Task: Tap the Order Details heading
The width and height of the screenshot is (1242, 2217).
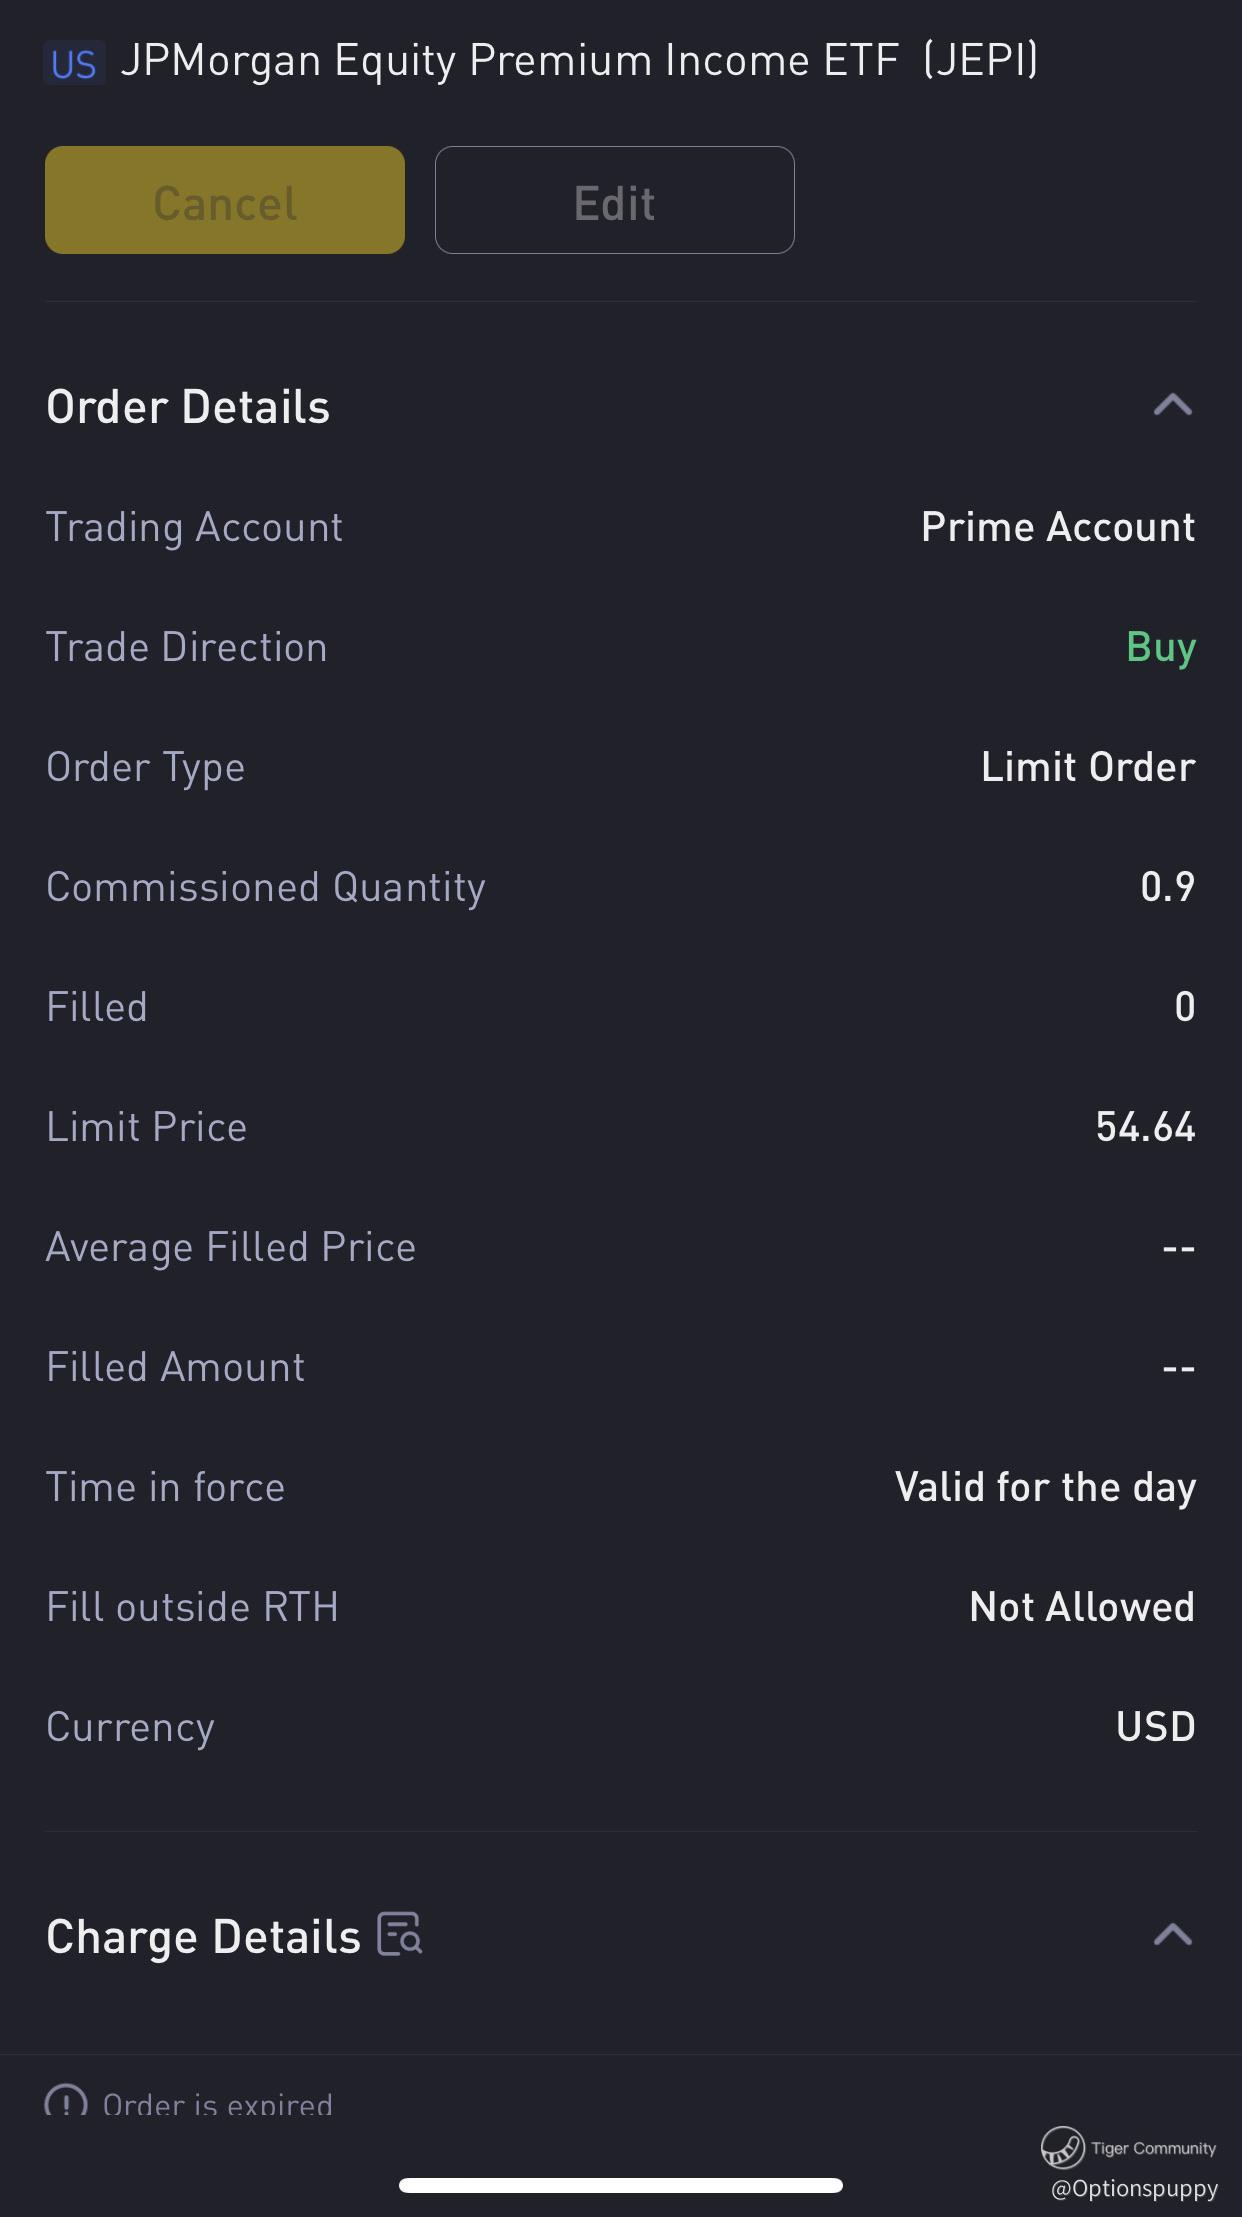Action: [188, 407]
